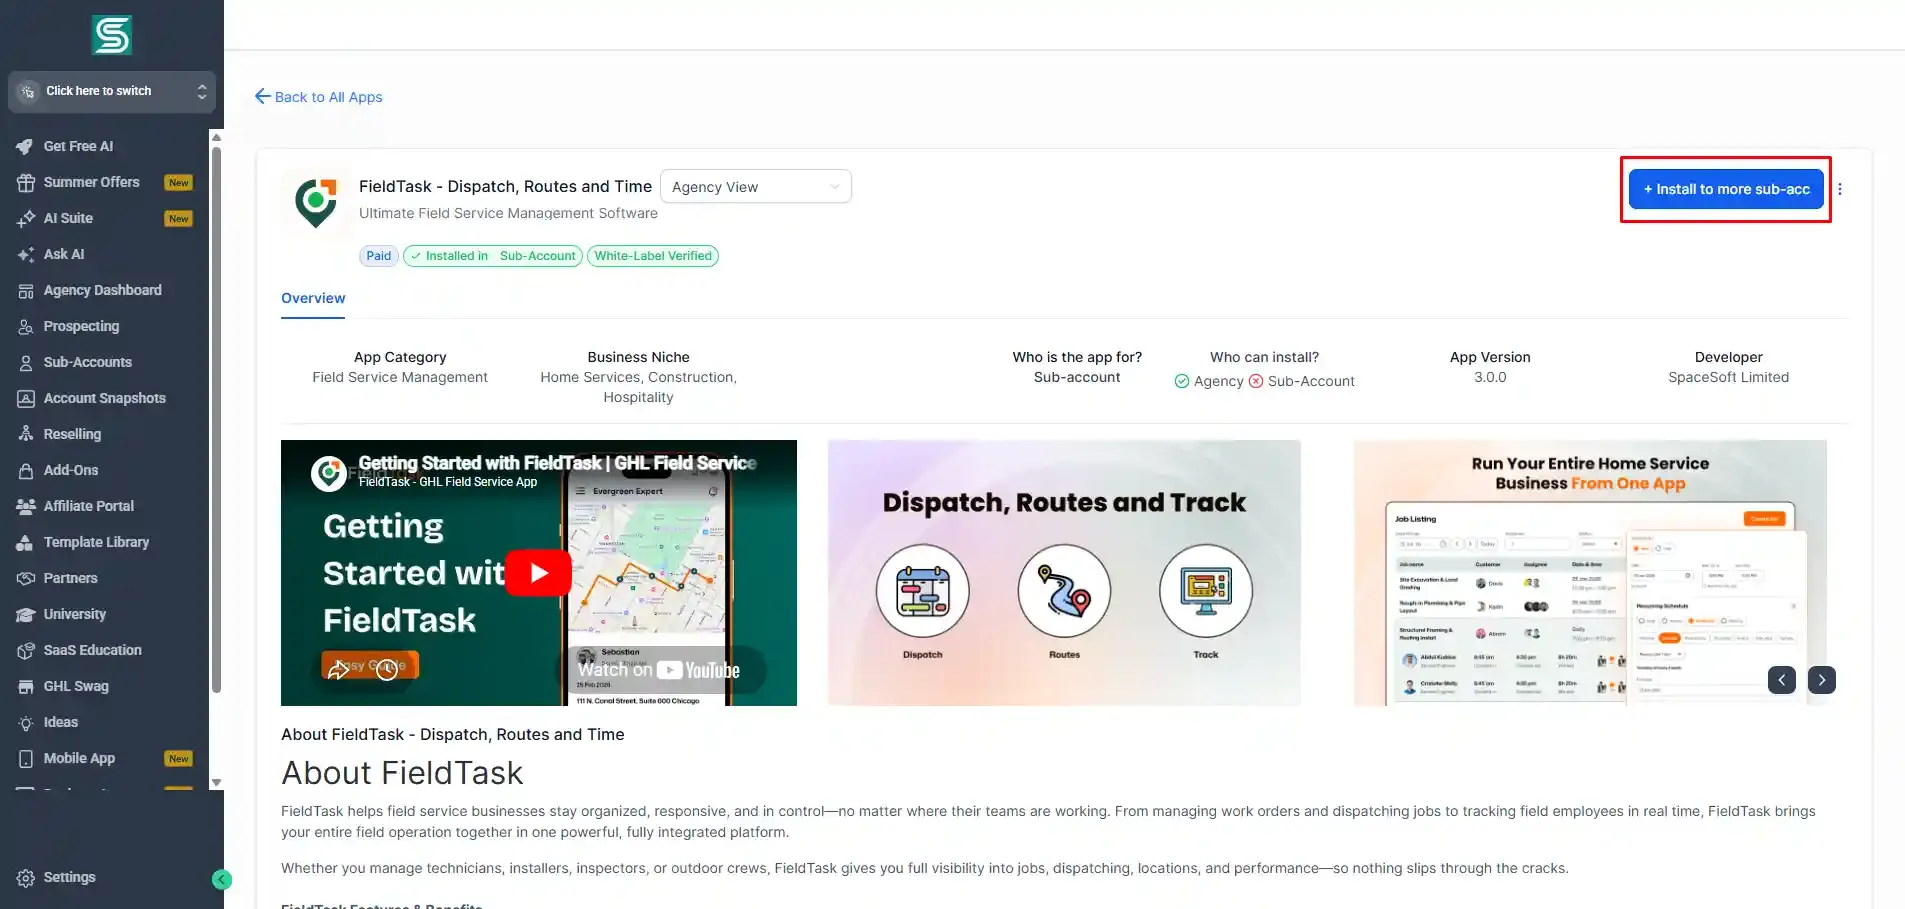Viewport: 1905px width, 909px height.
Task: Click the sidebar scrollbar up arrow
Action: (216, 137)
